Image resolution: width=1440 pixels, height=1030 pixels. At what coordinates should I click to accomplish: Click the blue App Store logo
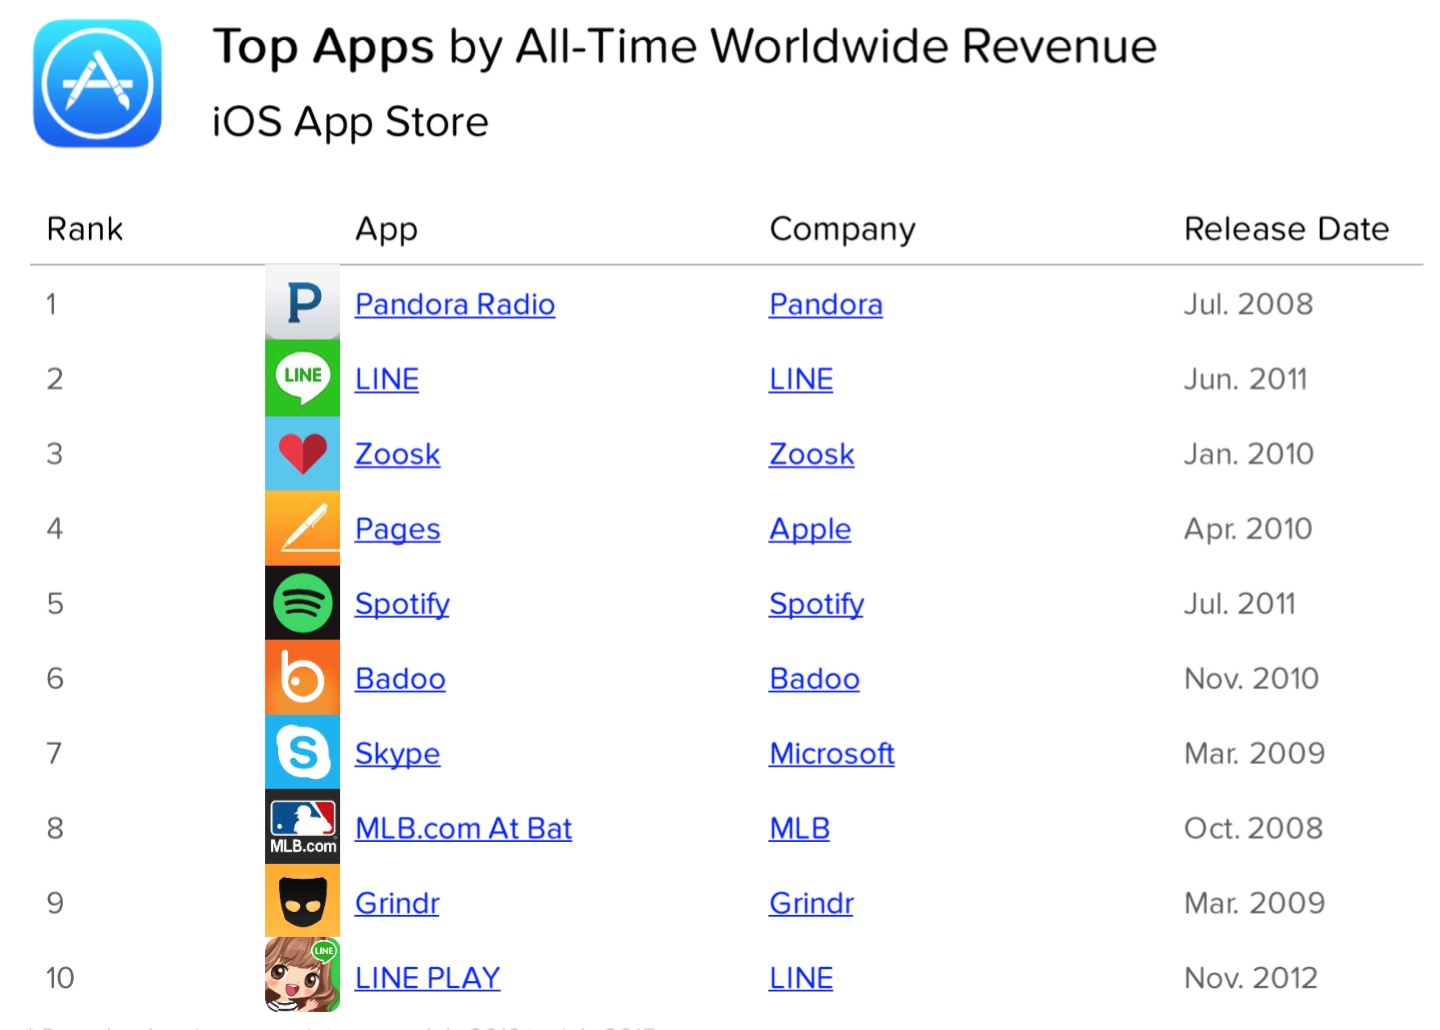tap(97, 83)
